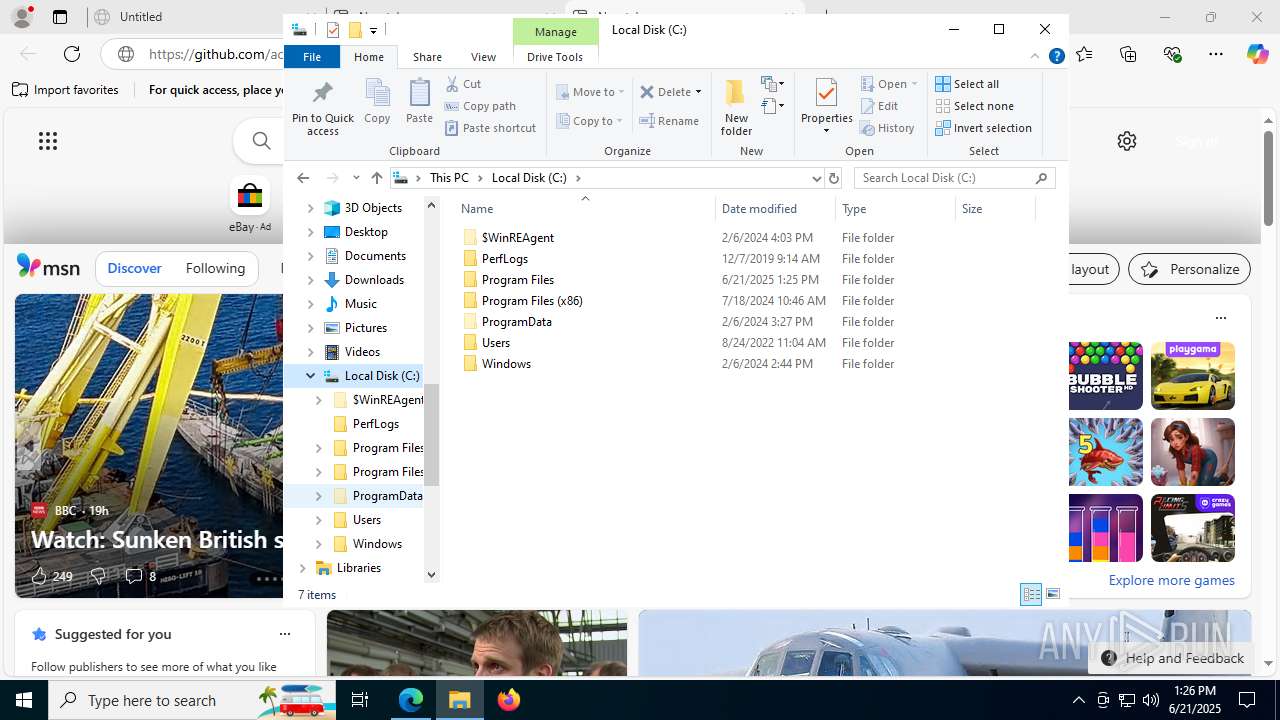Click Select none in ribbon
The image size is (1280, 720).
pyautogui.click(x=974, y=106)
